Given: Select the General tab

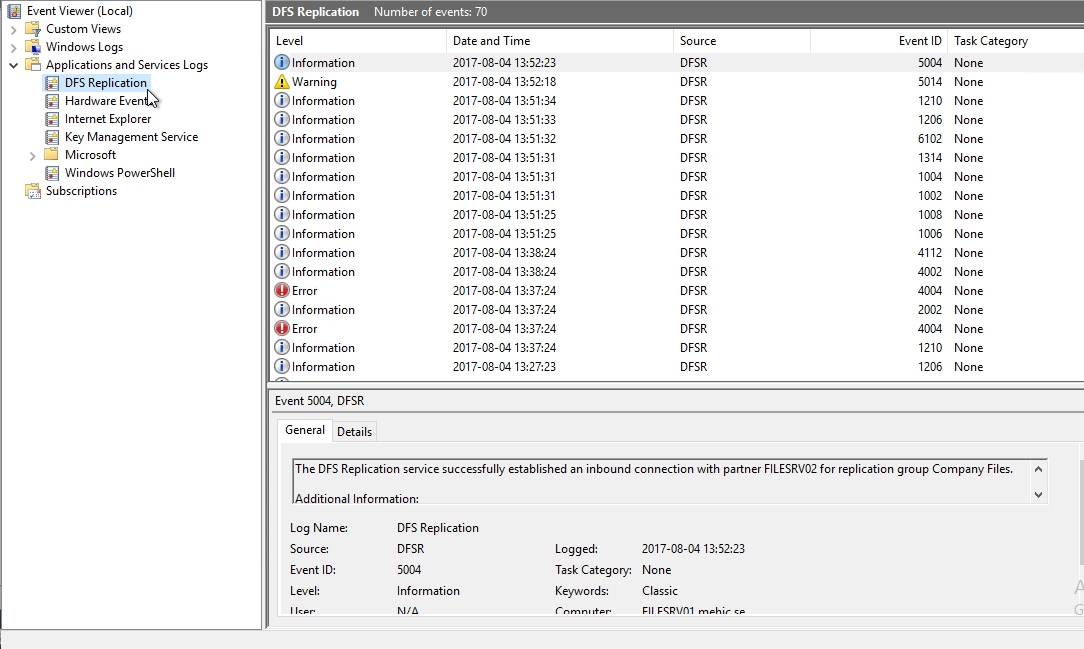Looking at the screenshot, I should click(x=304, y=430).
